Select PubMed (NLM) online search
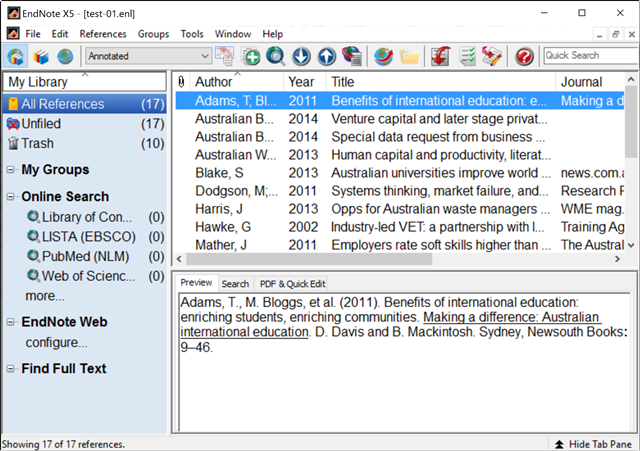 tap(96, 256)
